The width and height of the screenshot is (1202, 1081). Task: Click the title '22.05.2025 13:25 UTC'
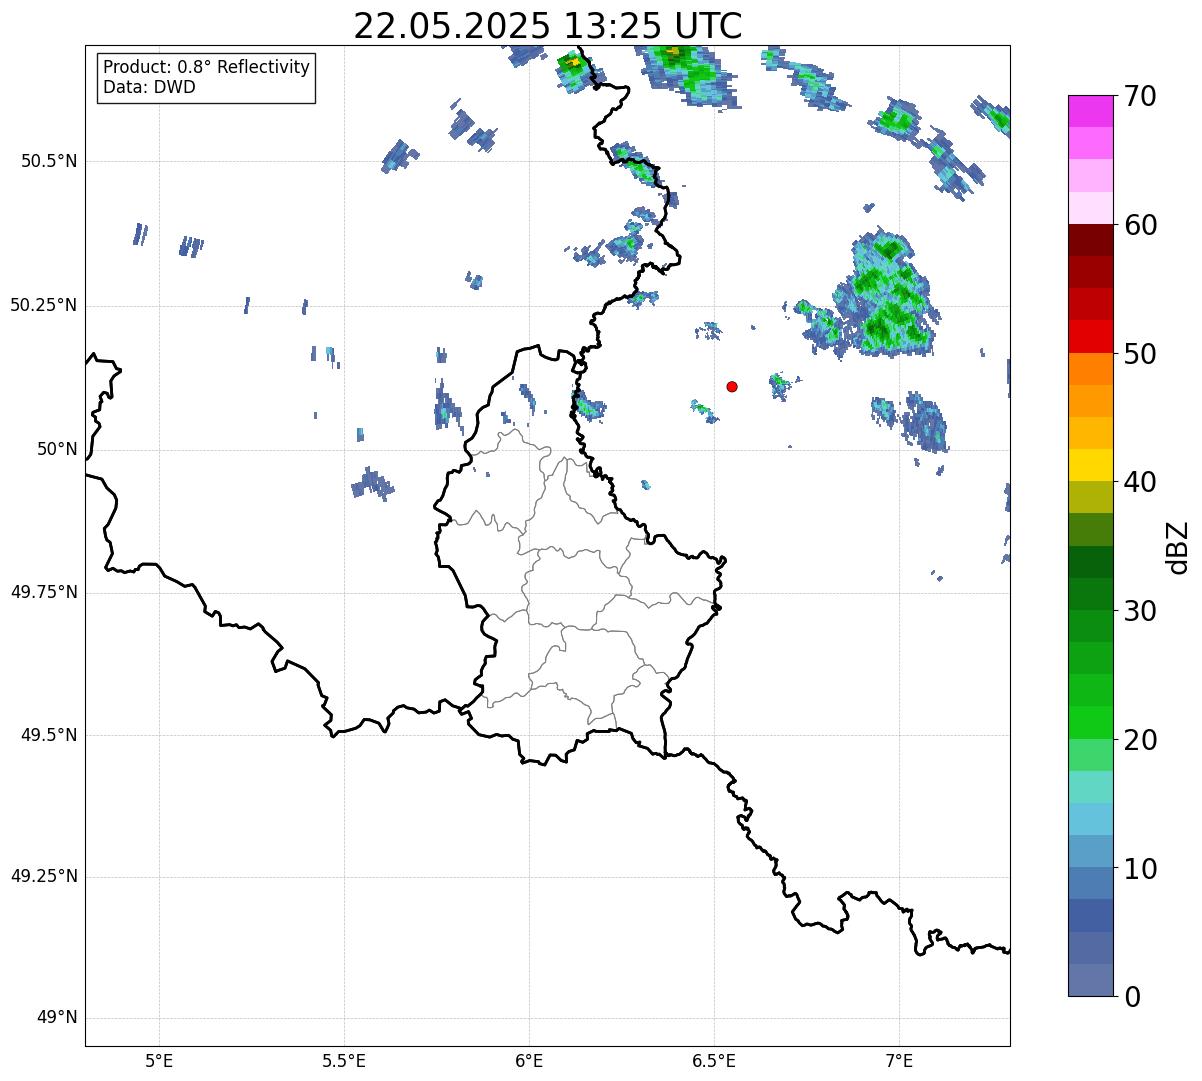point(548,25)
